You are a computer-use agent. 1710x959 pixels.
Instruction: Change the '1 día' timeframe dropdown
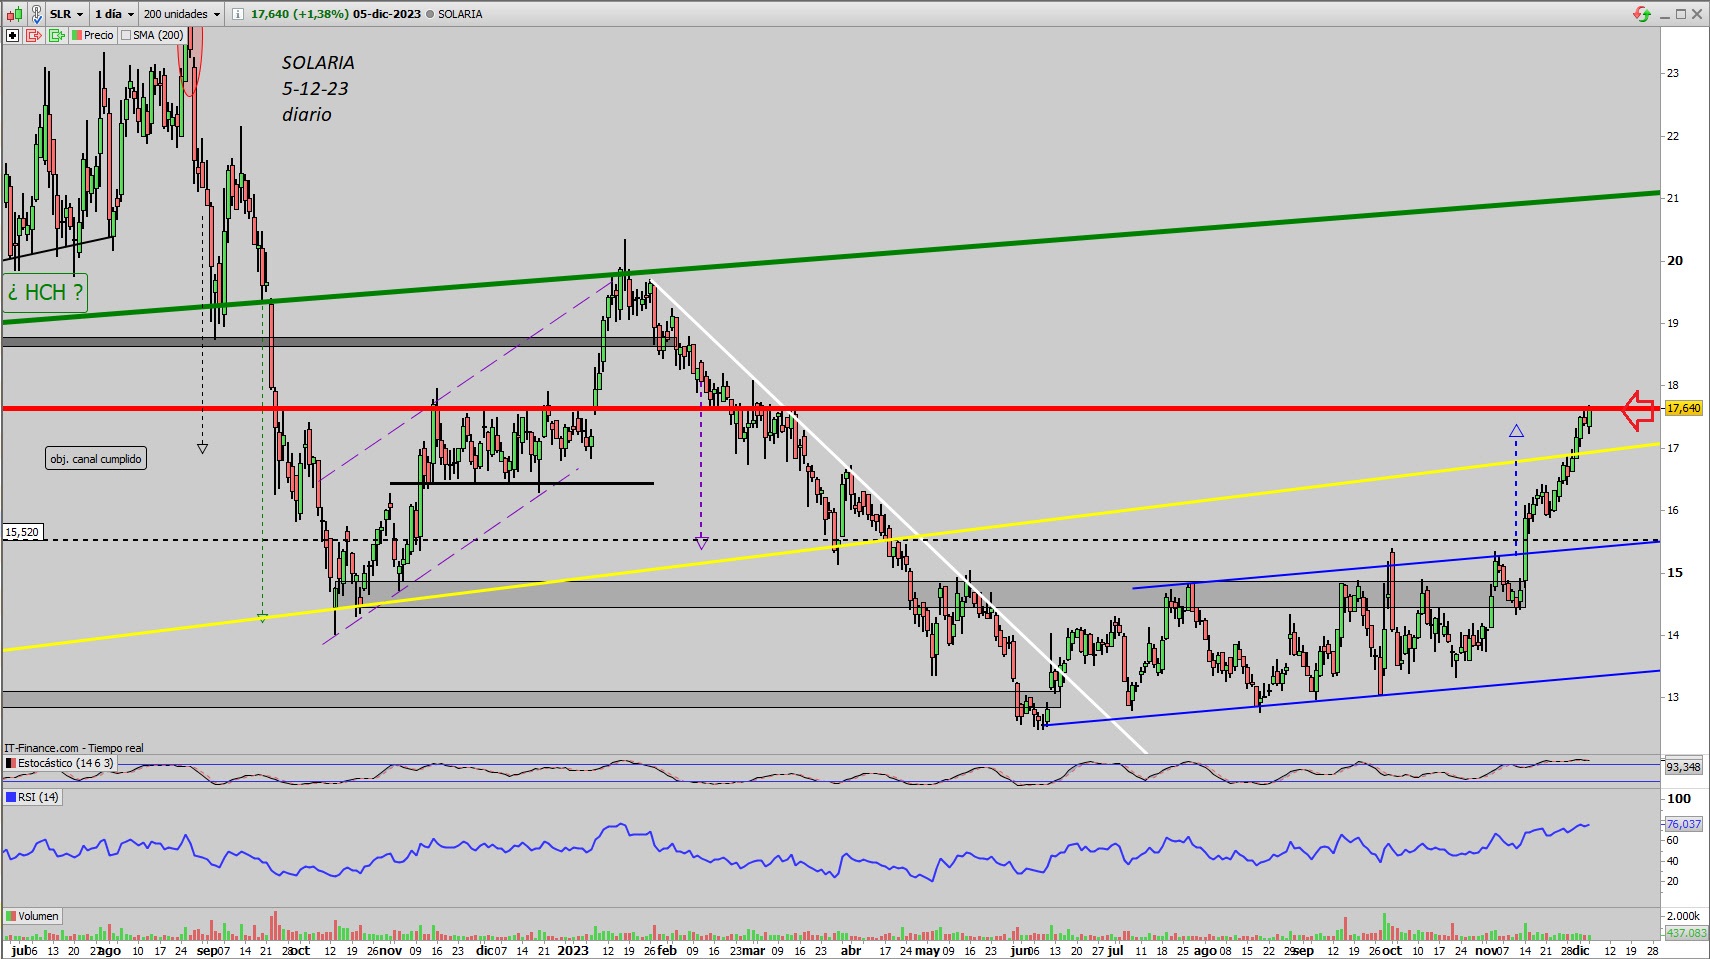114,14
